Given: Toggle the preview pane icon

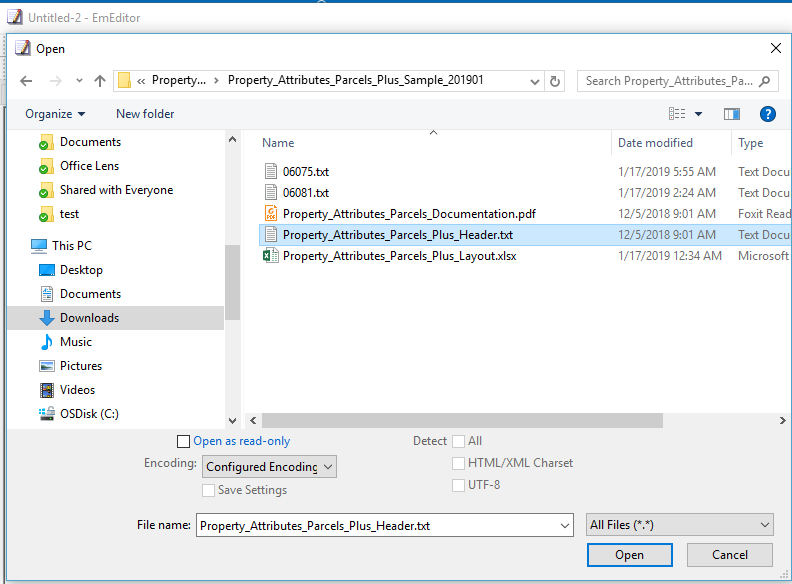Looking at the screenshot, I should tap(732, 114).
